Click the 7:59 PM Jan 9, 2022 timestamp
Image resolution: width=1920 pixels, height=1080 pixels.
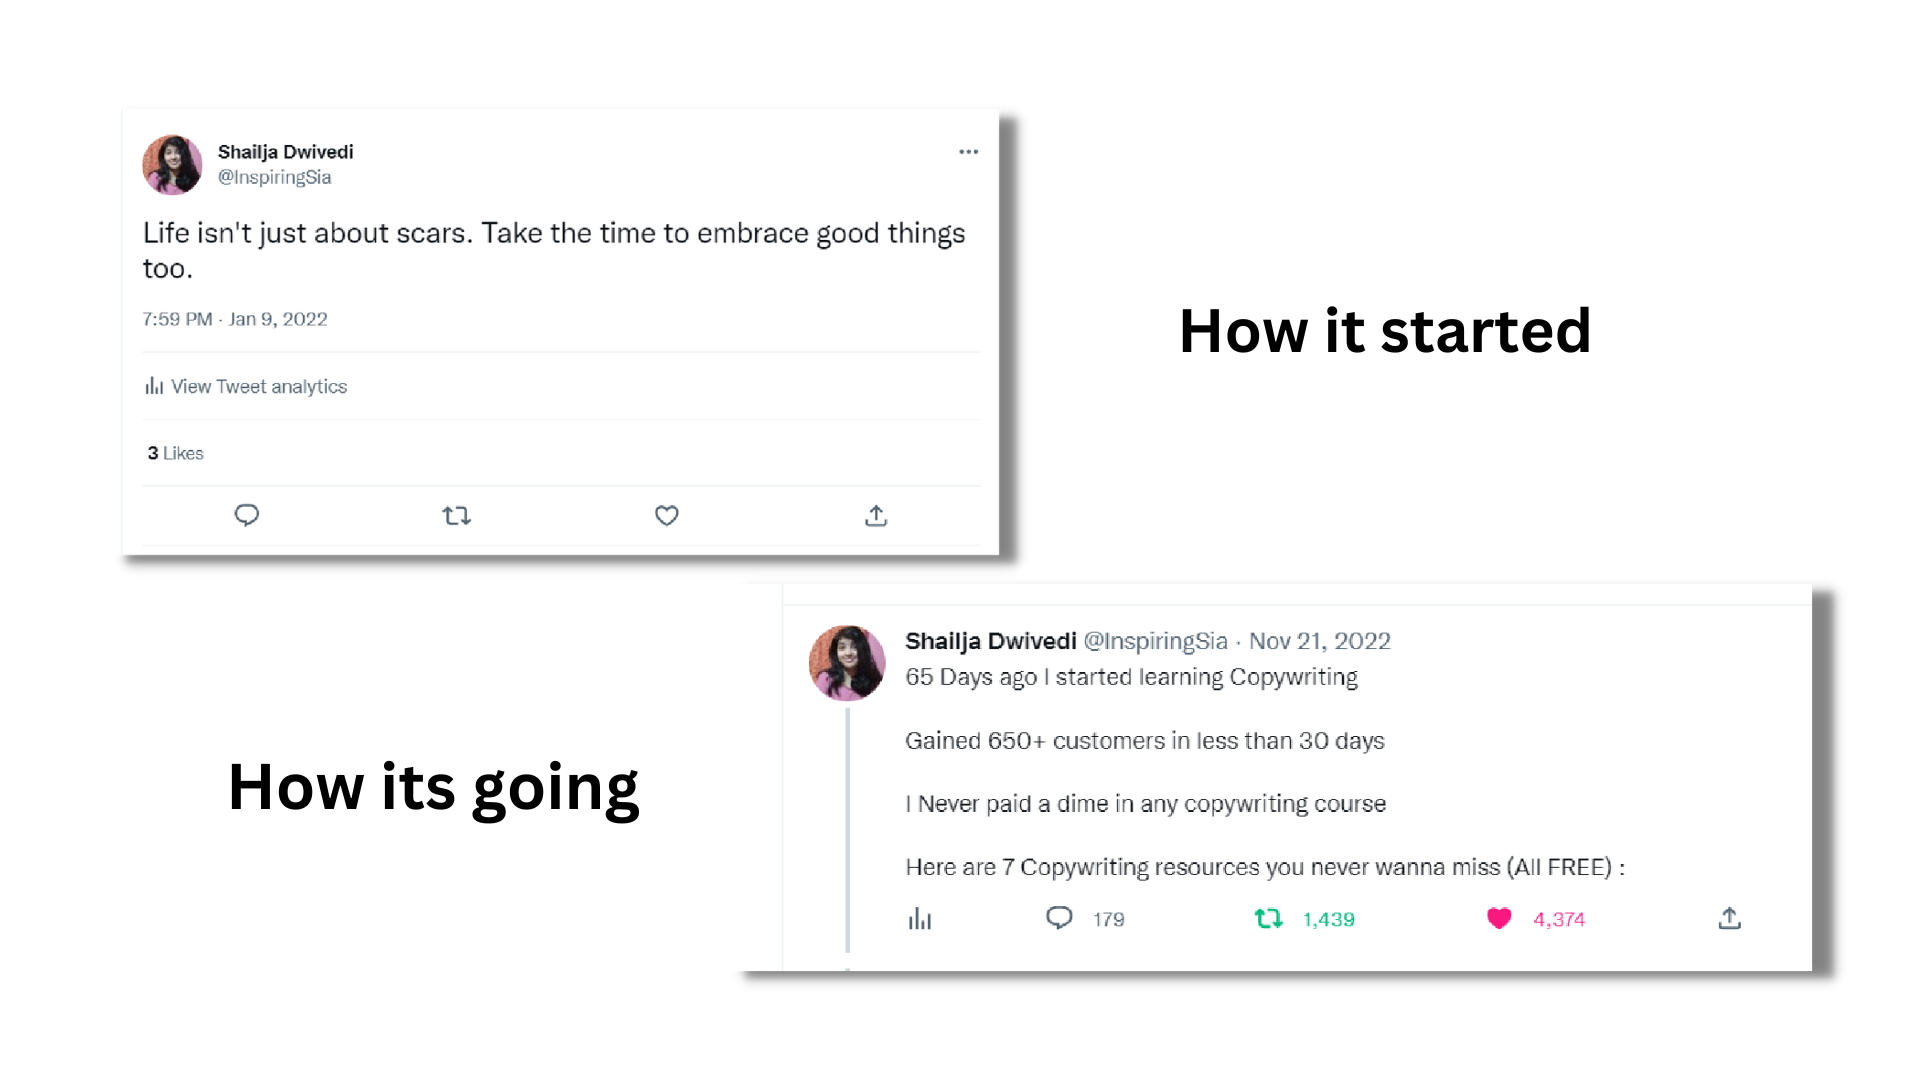235,319
